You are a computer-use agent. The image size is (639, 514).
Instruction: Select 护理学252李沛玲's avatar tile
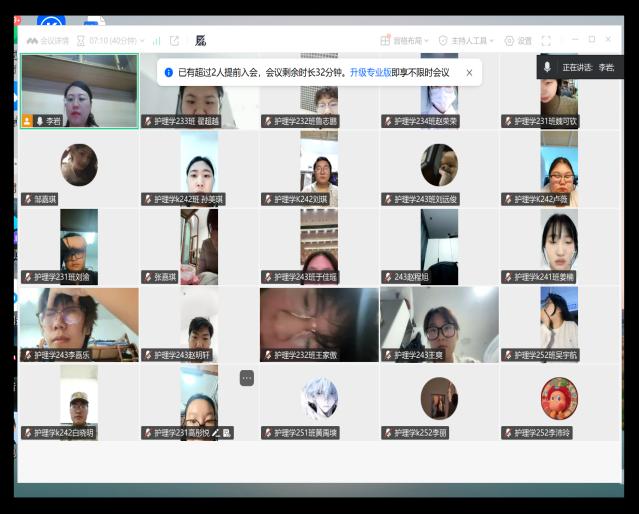559,400
